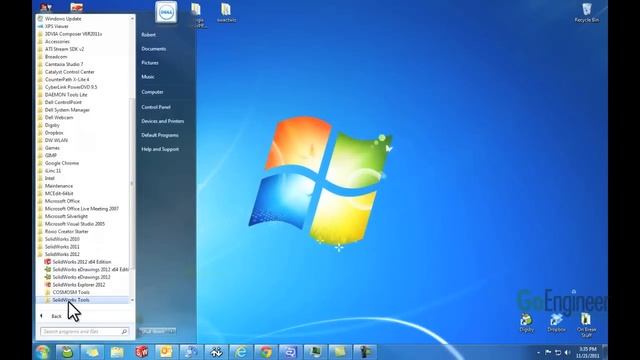This screenshot has height=360, width=640.
Task: Open the Windows Explorer folder taskbar icon
Action: (117, 352)
